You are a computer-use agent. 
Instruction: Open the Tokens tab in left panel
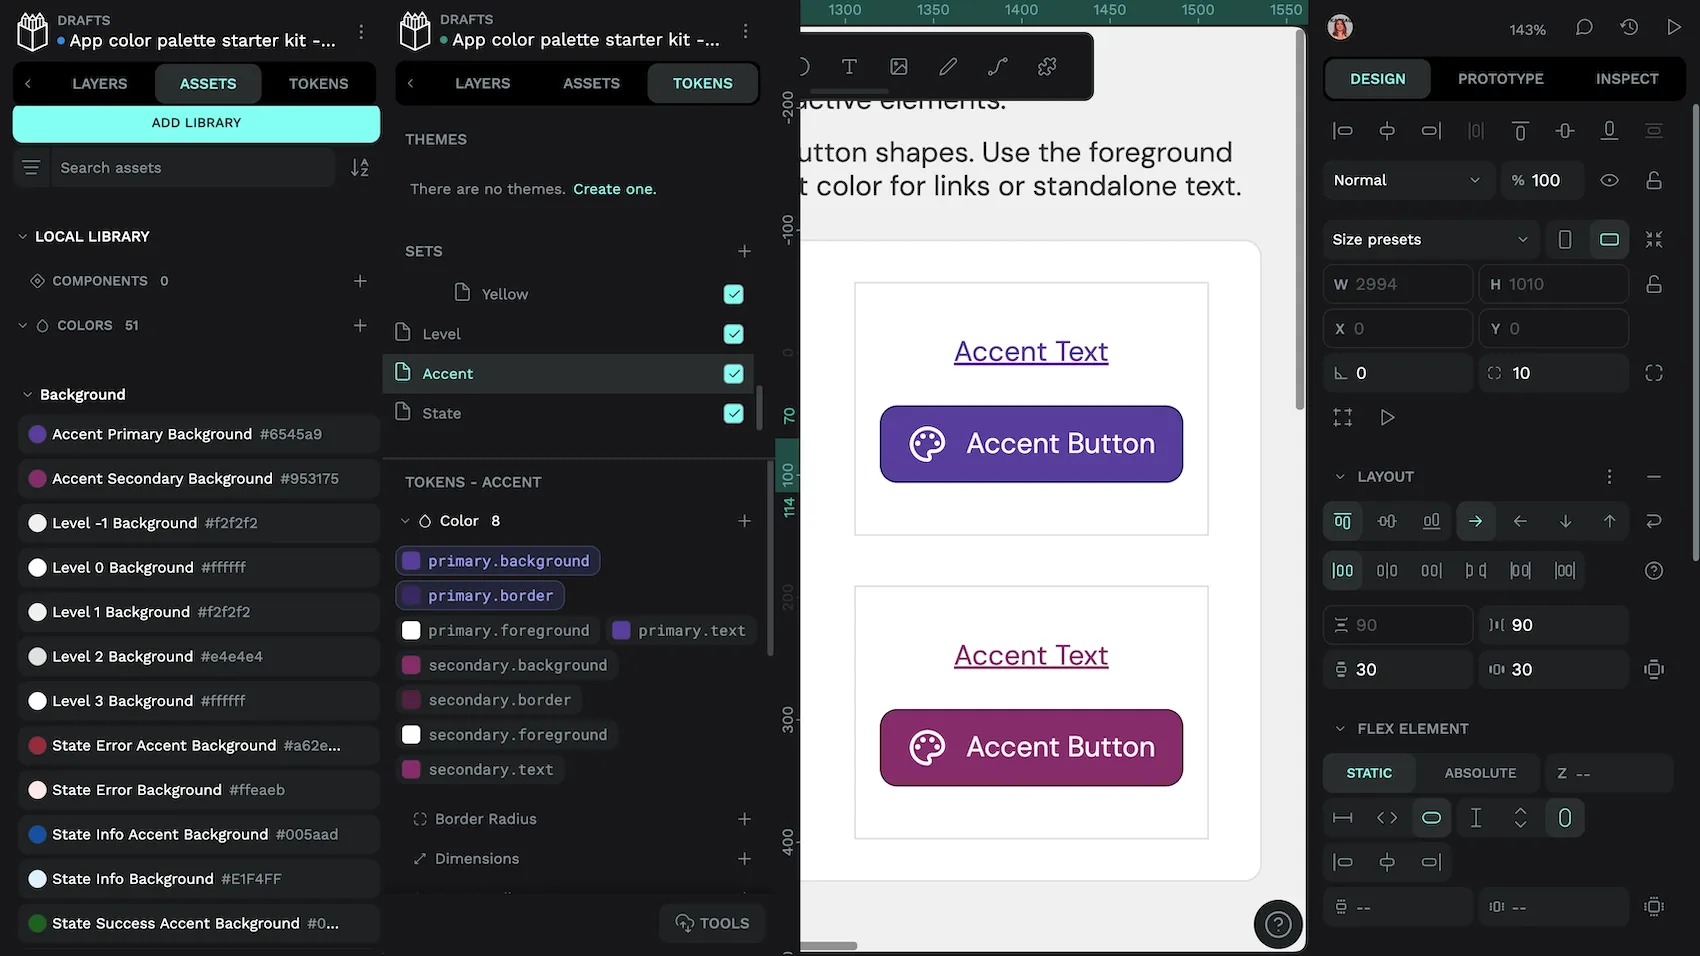318,83
